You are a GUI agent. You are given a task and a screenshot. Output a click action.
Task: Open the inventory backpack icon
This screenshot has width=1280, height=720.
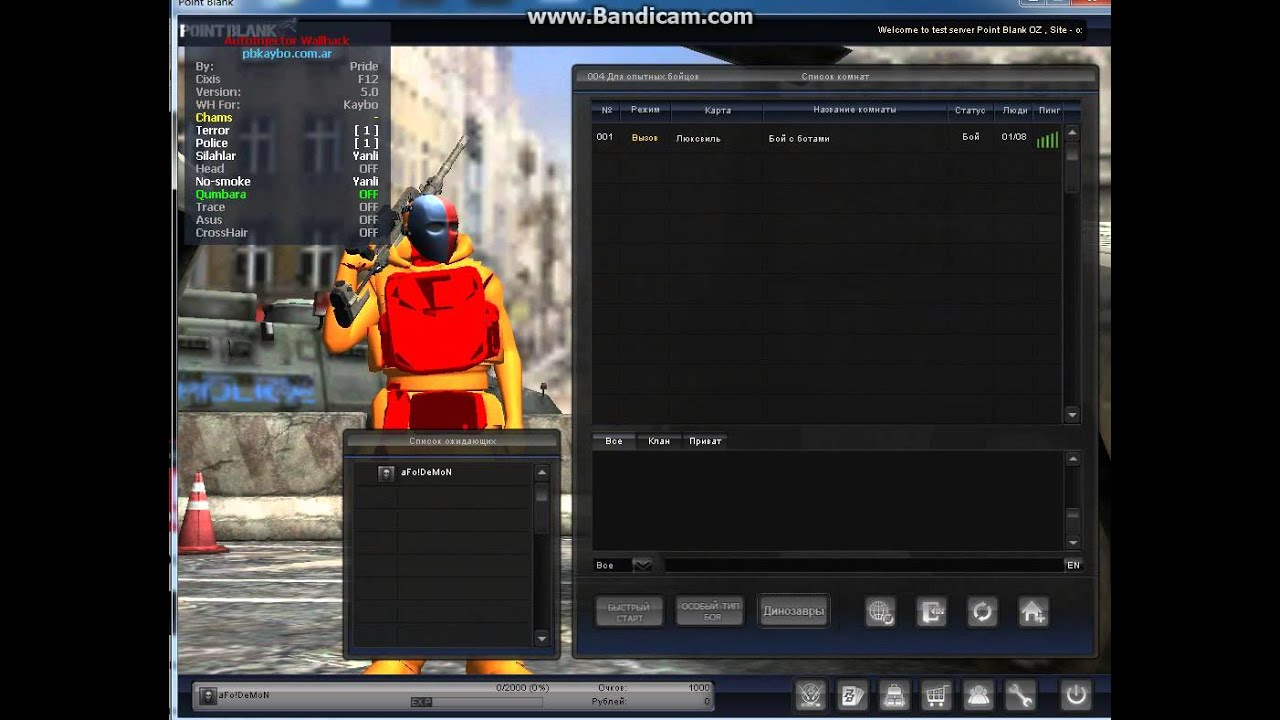click(x=894, y=695)
